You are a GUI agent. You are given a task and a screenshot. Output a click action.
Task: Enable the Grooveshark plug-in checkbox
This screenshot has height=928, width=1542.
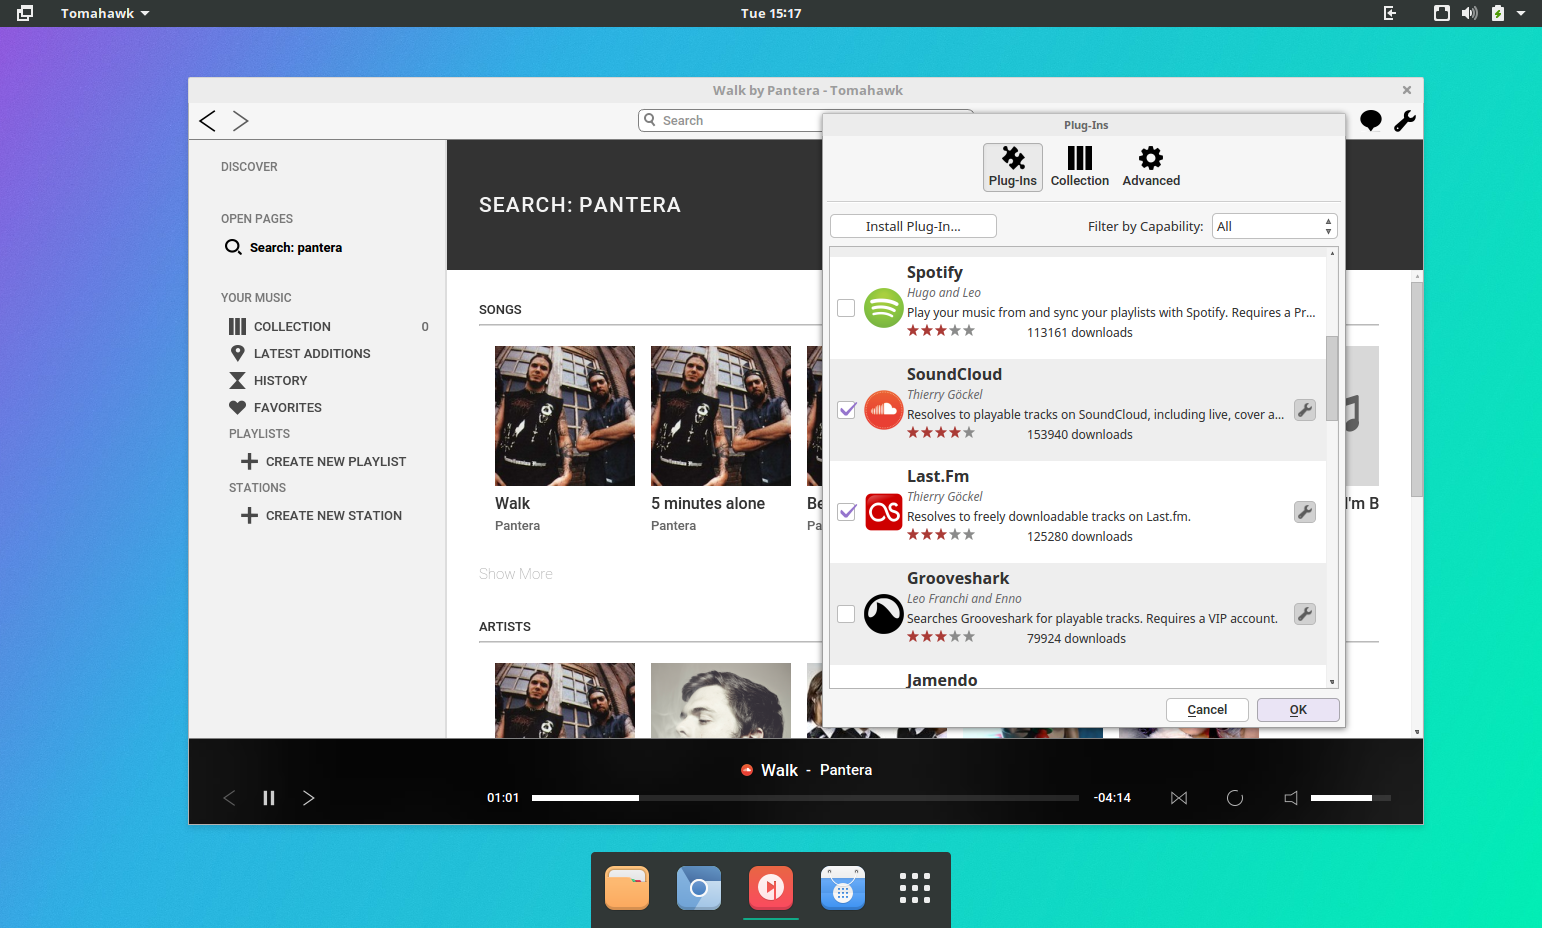click(x=846, y=614)
